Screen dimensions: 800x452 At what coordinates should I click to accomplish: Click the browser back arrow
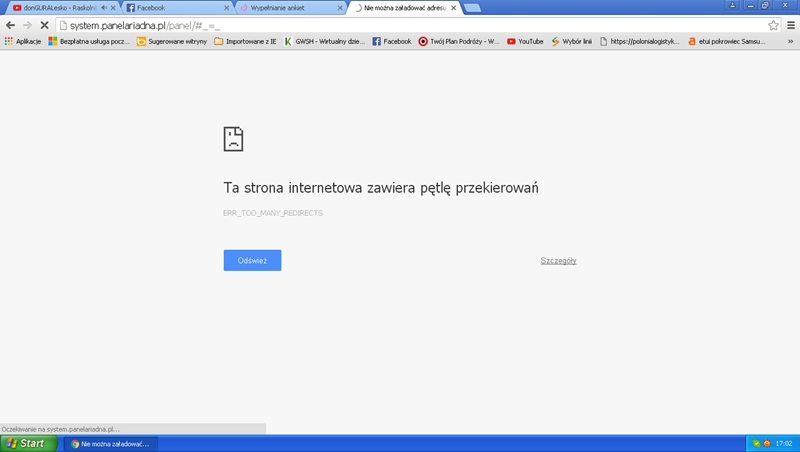tap(11, 25)
